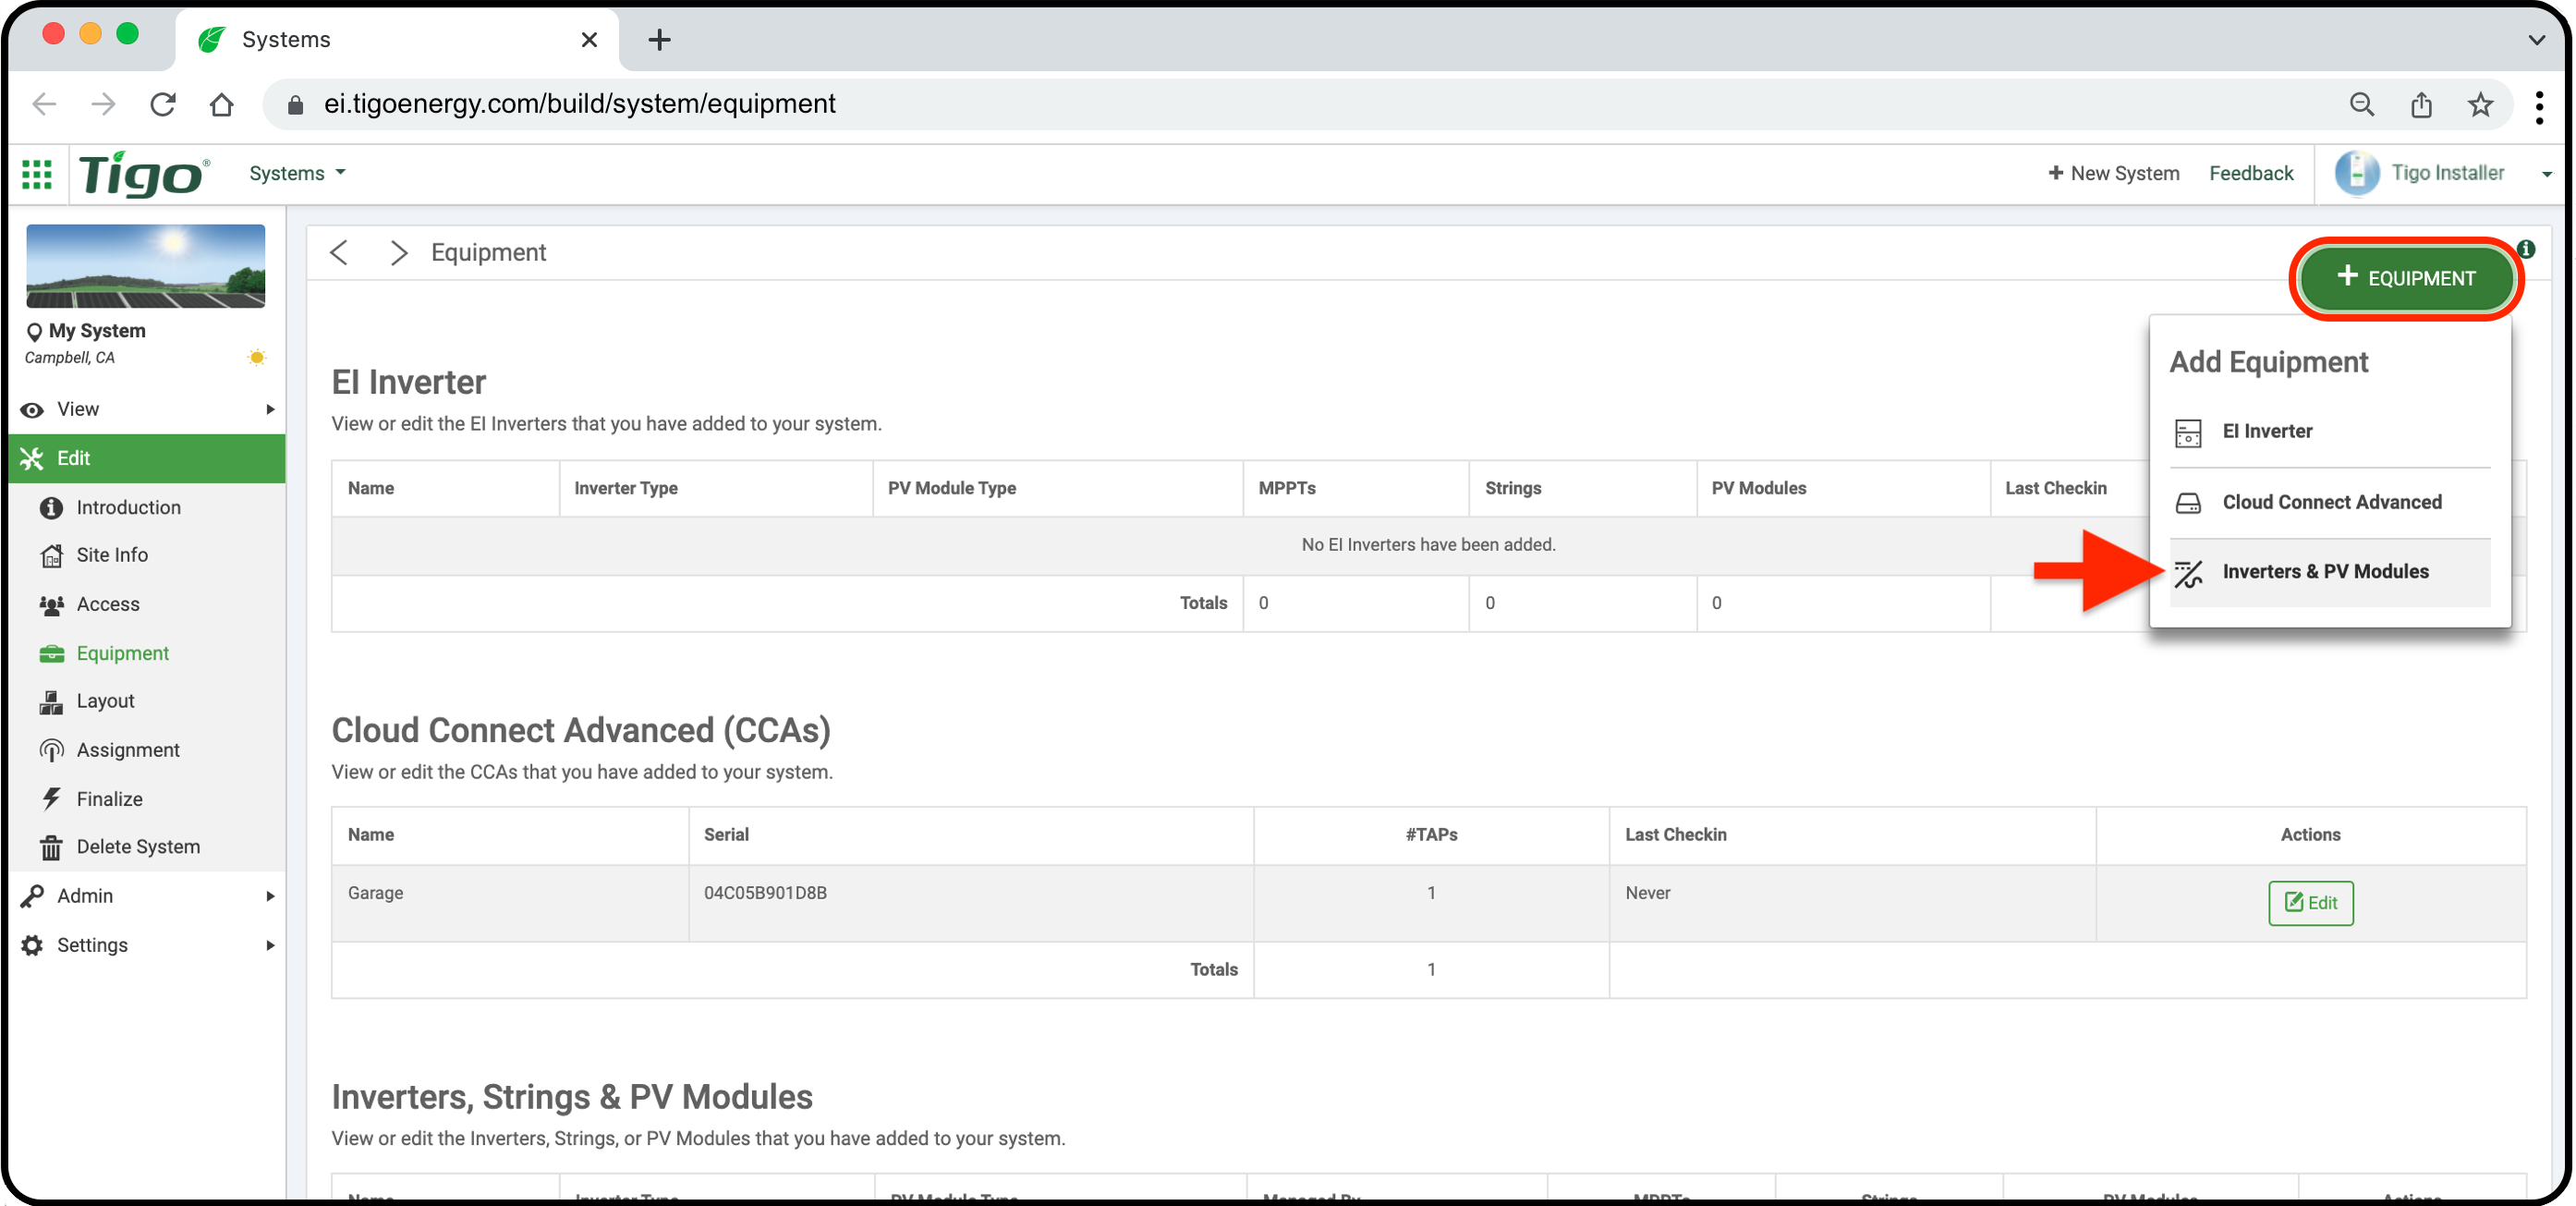Expand the Admin submenu arrow
Image resolution: width=2576 pixels, height=1206 pixels.
click(x=270, y=896)
